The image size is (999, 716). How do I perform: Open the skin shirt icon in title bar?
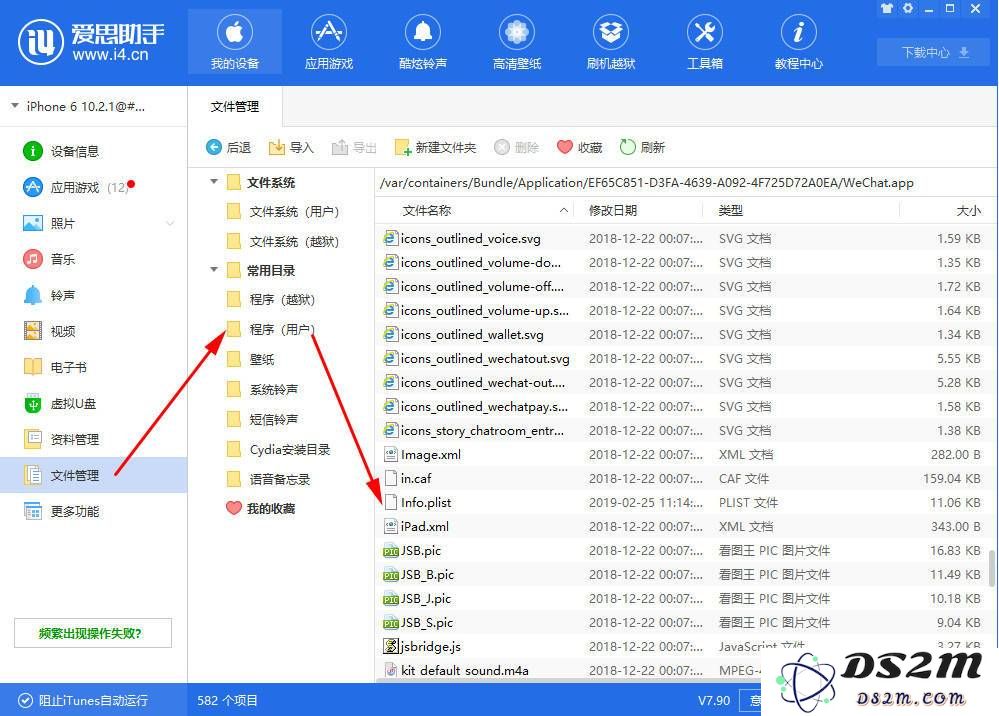(x=887, y=8)
